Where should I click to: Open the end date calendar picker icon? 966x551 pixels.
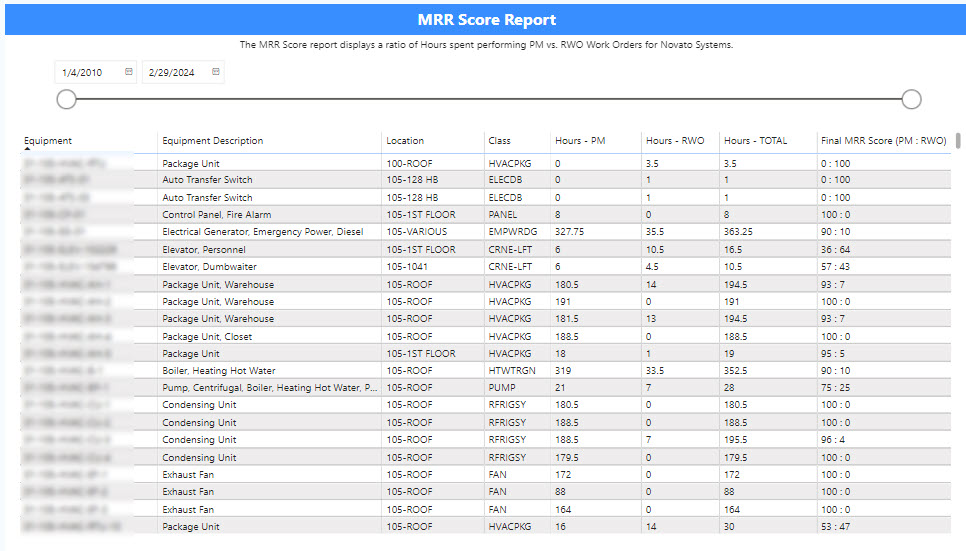coord(216,72)
